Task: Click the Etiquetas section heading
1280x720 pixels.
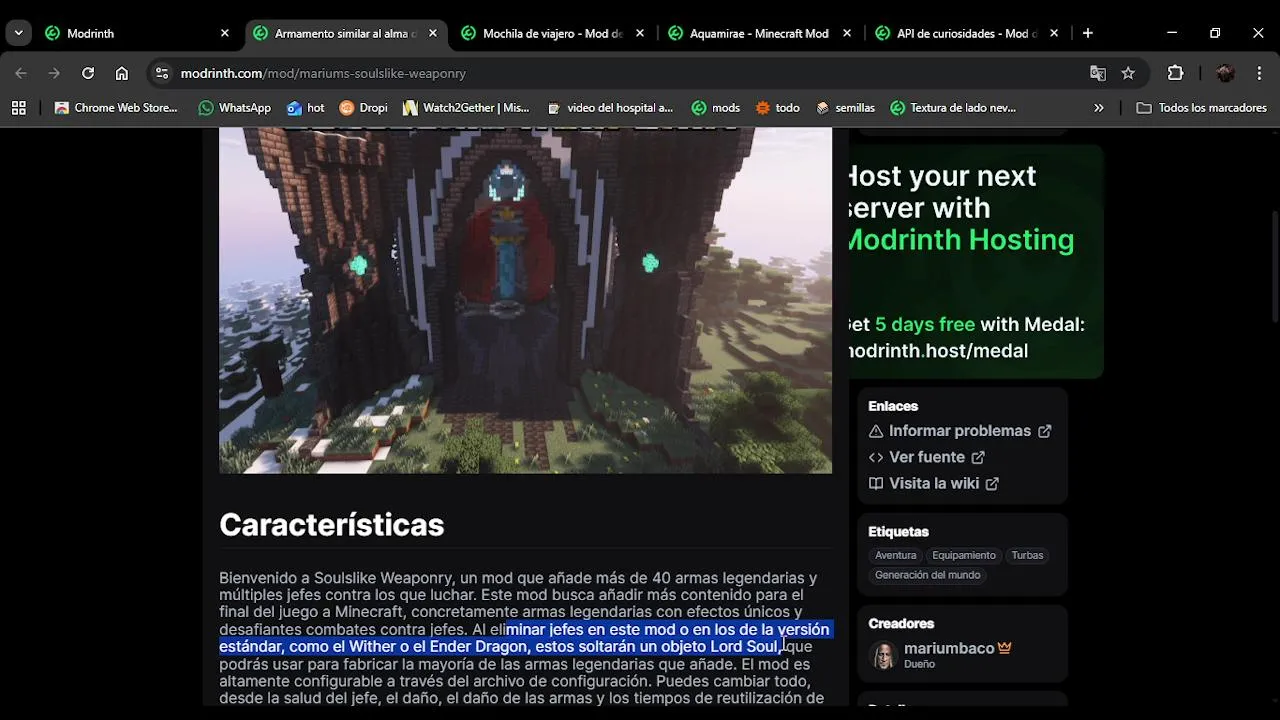Action: click(x=898, y=532)
